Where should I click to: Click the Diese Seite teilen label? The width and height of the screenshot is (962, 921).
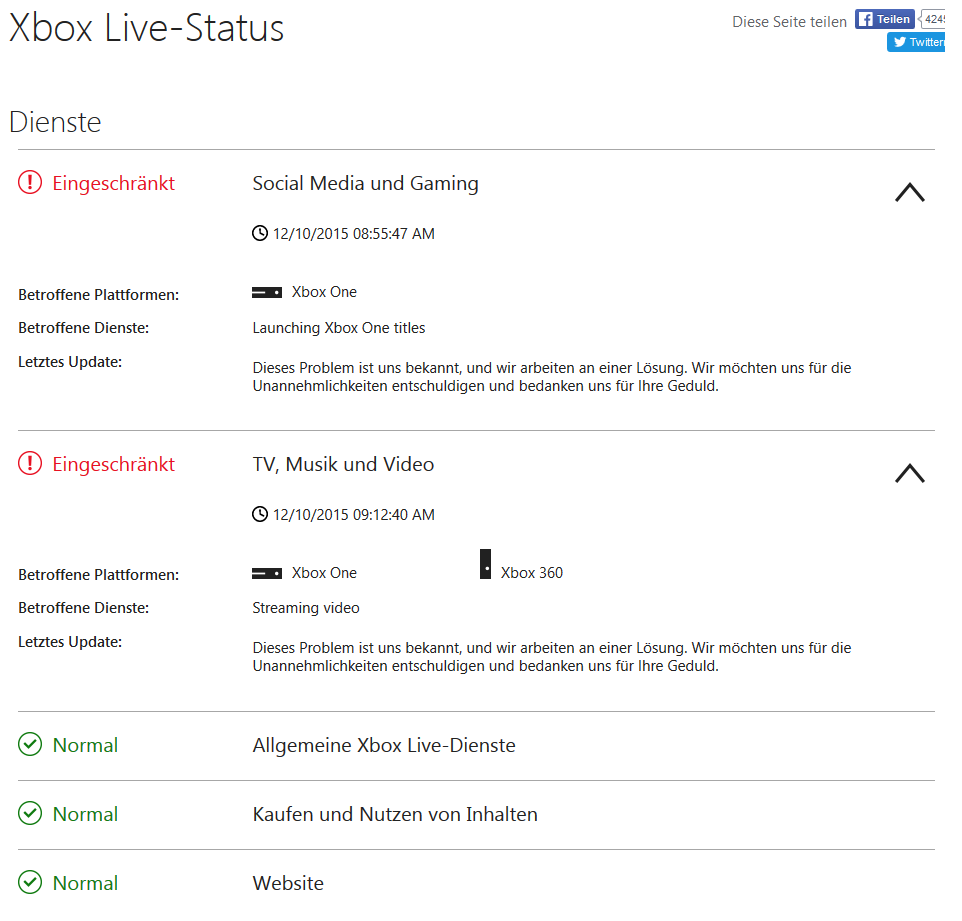790,22
